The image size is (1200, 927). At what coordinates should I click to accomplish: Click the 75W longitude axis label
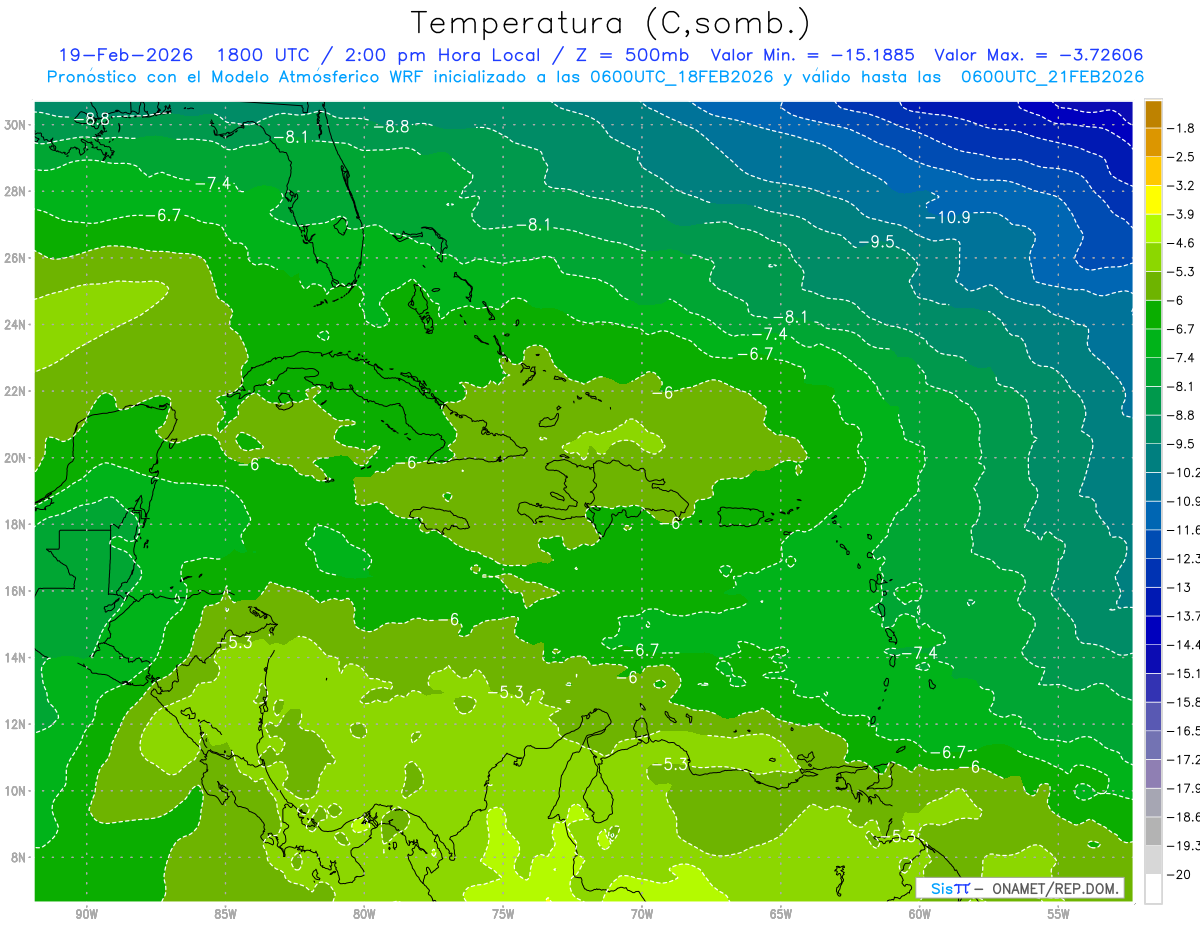pyautogui.click(x=503, y=914)
